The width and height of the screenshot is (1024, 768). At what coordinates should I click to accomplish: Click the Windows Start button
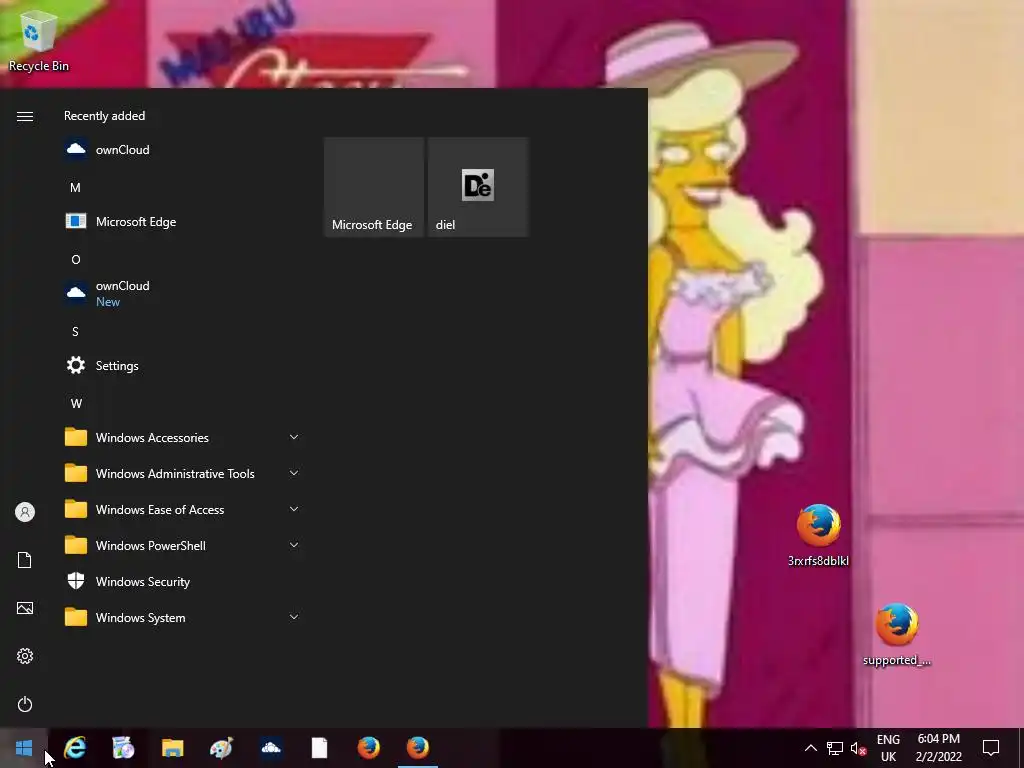(x=24, y=748)
